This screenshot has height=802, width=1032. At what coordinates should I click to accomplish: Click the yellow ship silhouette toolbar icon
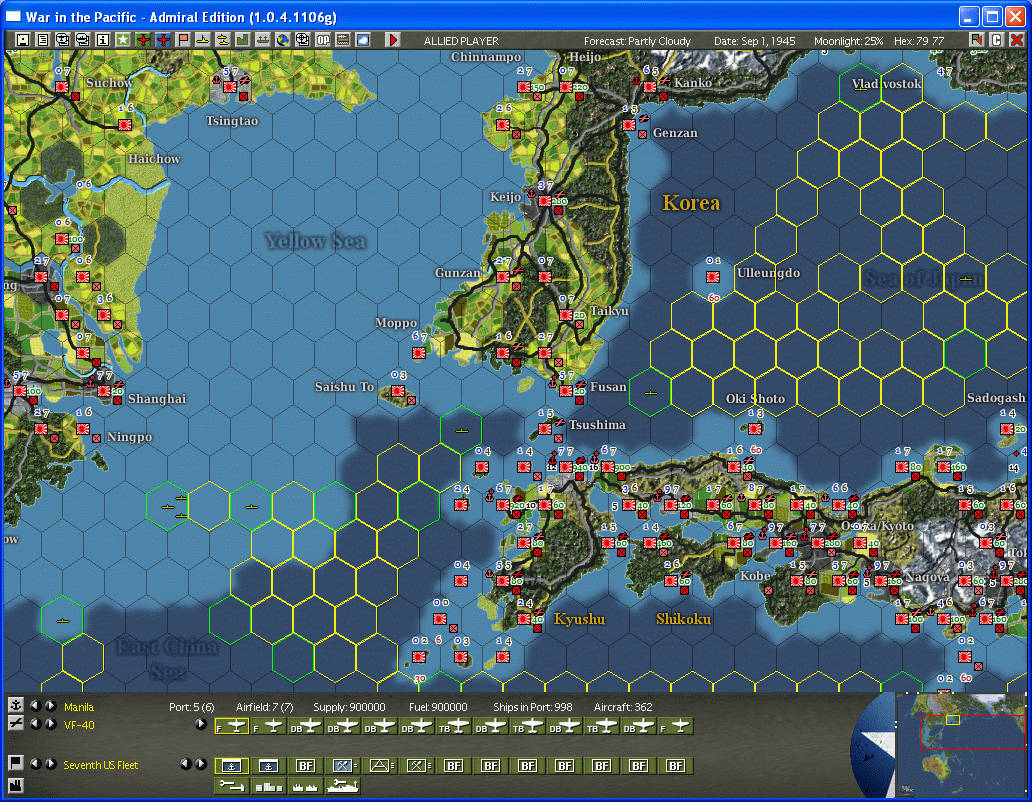(203, 39)
